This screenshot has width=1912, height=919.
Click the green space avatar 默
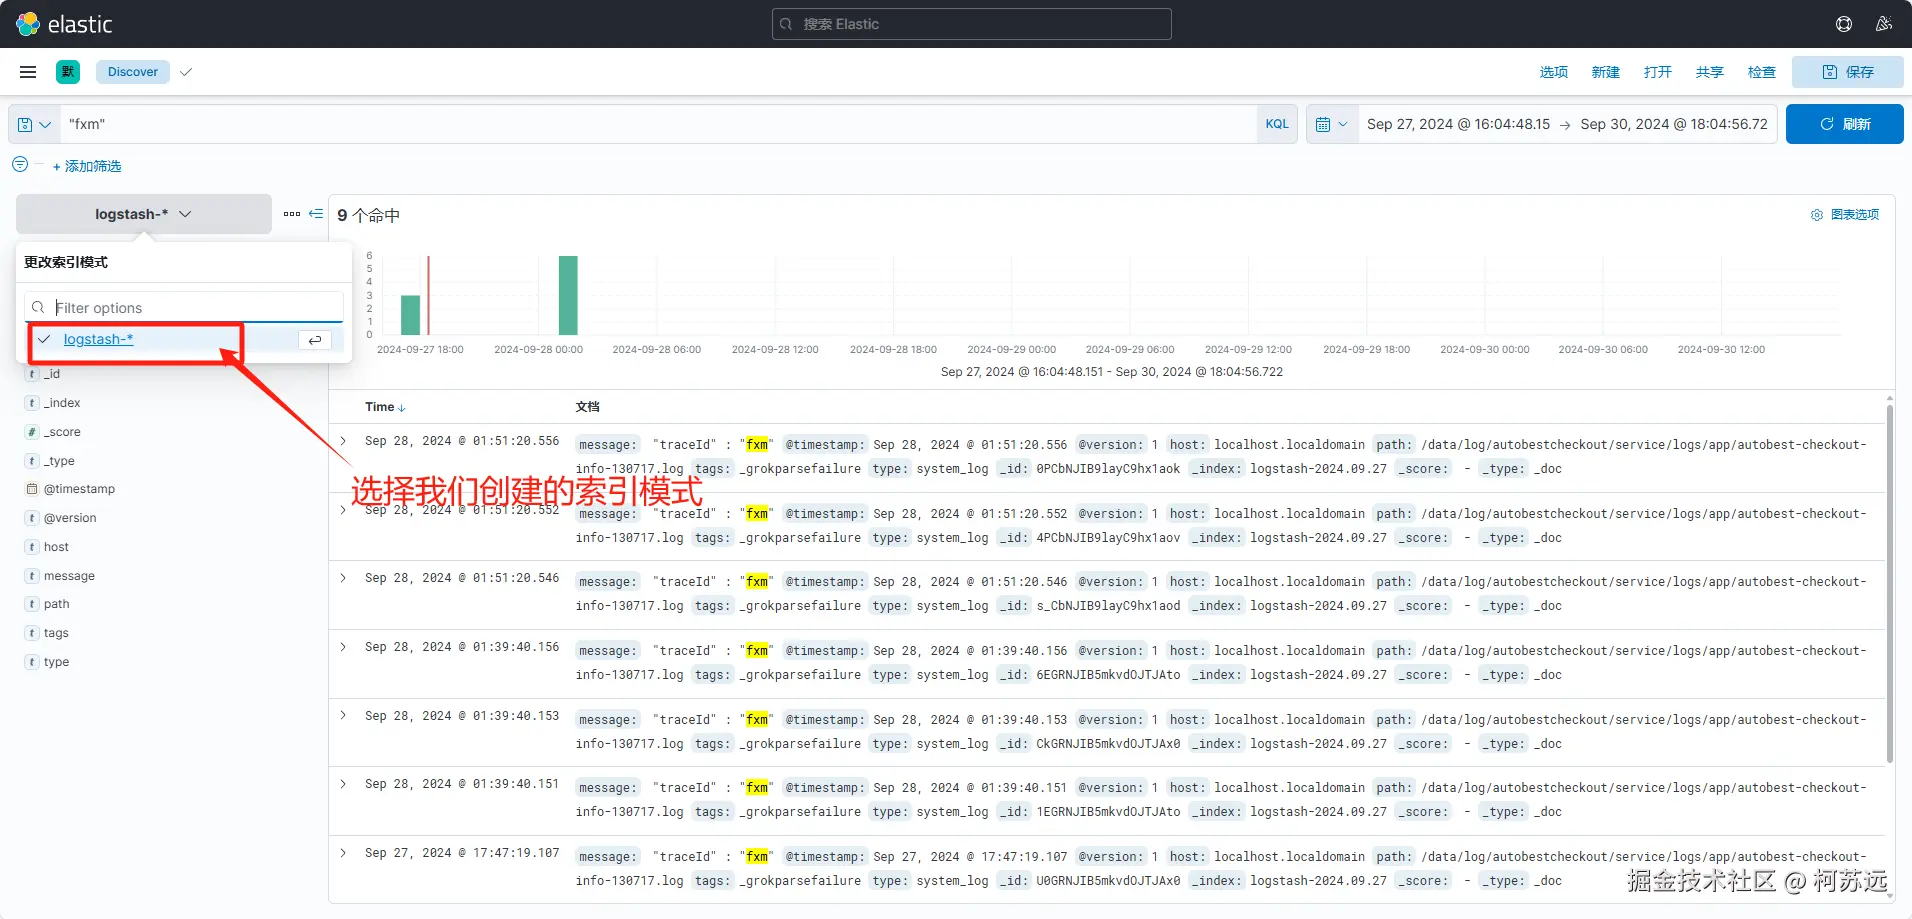tap(68, 72)
